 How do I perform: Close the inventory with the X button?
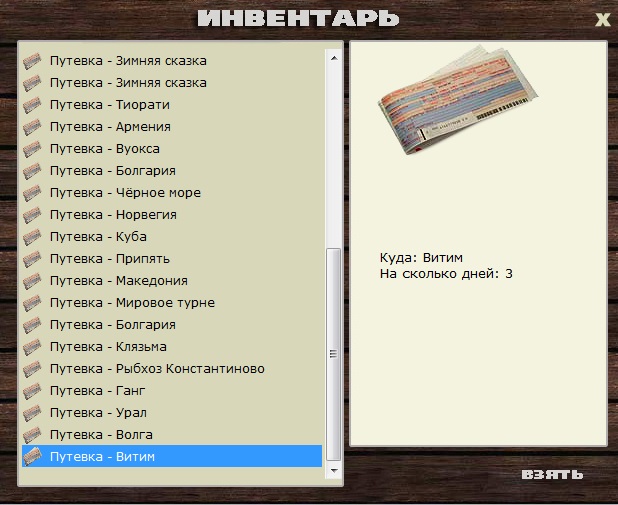click(603, 19)
